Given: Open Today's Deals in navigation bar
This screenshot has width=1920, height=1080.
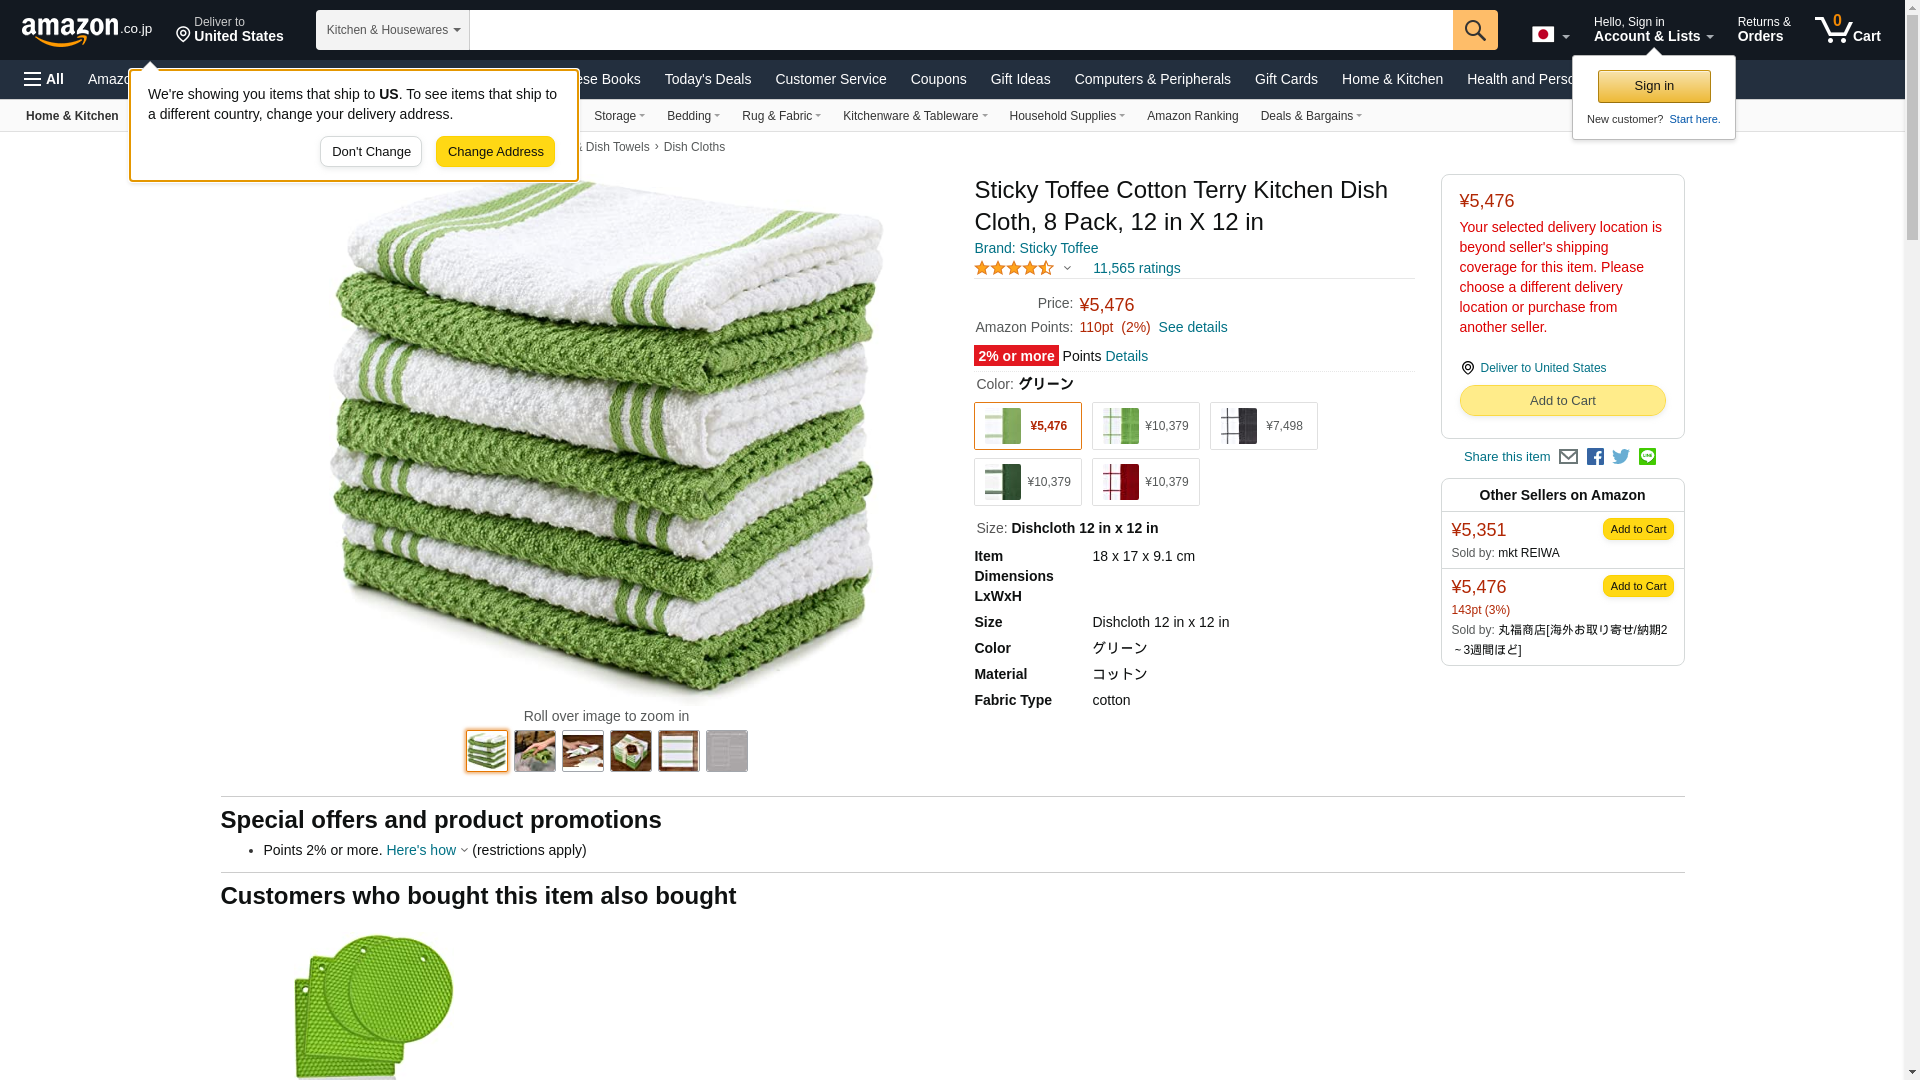Looking at the screenshot, I should [707, 79].
